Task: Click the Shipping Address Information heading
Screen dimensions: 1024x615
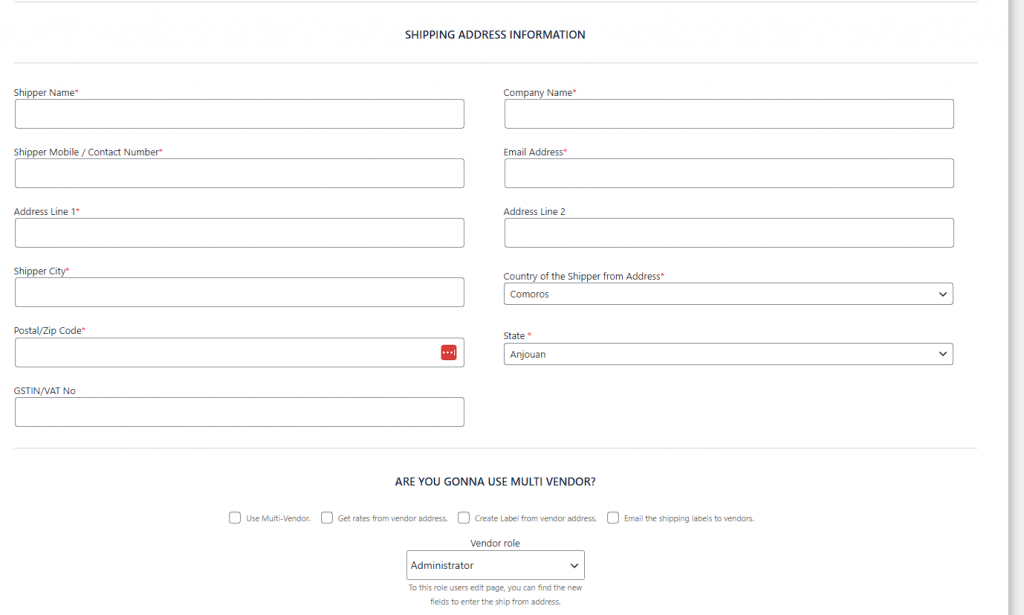Action: tap(495, 35)
